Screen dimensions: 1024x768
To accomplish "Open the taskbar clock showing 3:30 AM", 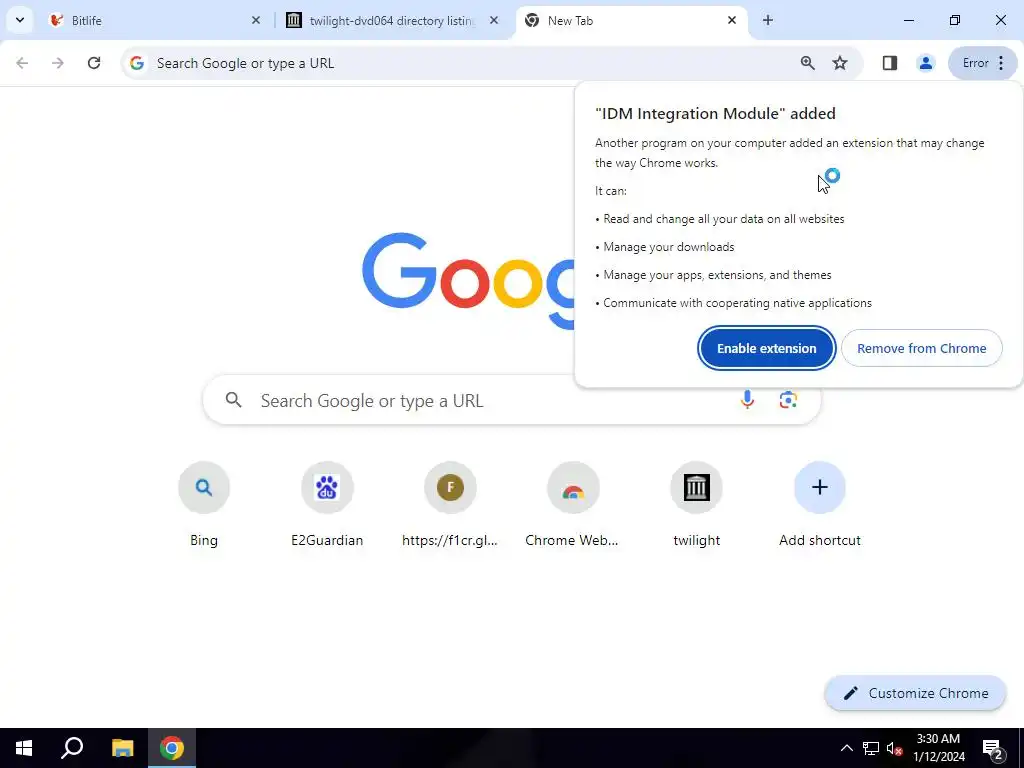I will point(938,748).
